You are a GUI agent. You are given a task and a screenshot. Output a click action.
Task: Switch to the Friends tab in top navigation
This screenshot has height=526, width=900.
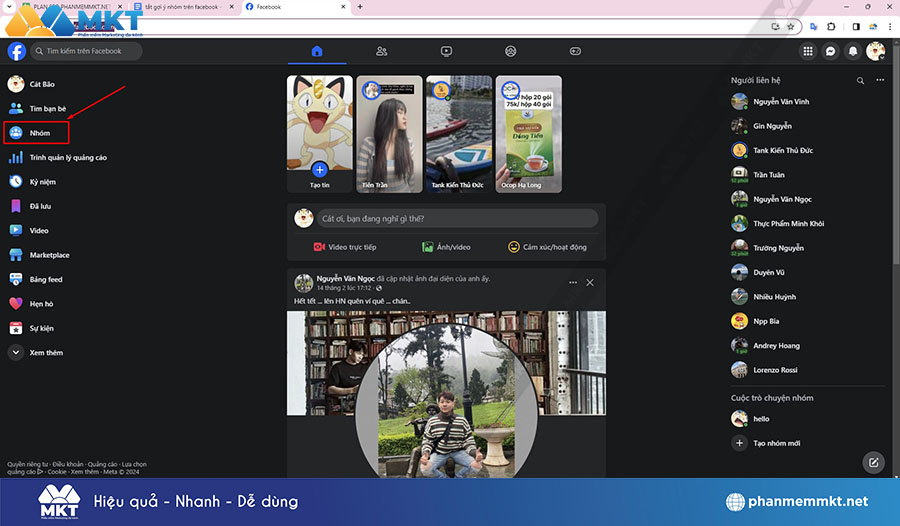381,51
